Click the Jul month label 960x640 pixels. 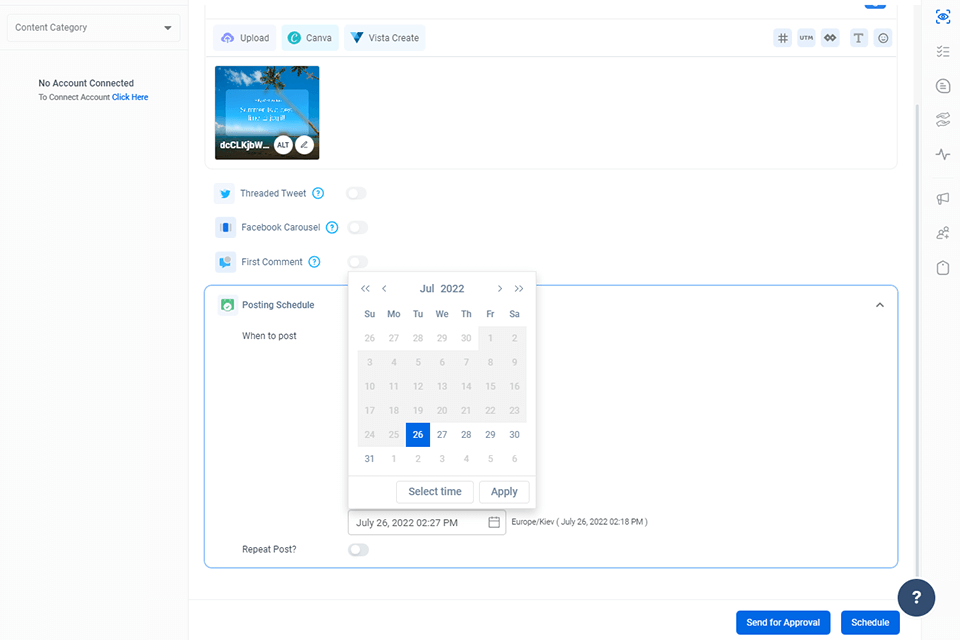(427, 288)
